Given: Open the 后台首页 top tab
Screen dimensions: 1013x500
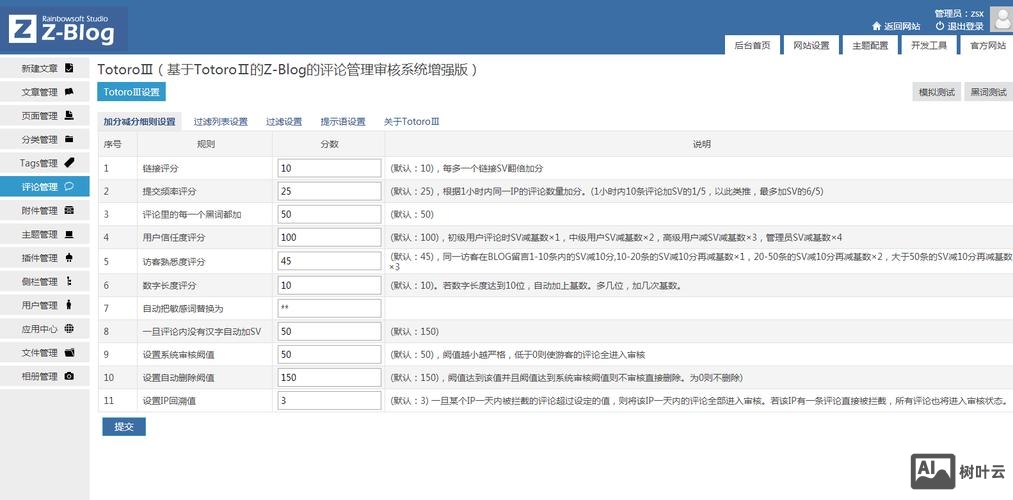Looking at the screenshot, I should [x=753, y=45].
